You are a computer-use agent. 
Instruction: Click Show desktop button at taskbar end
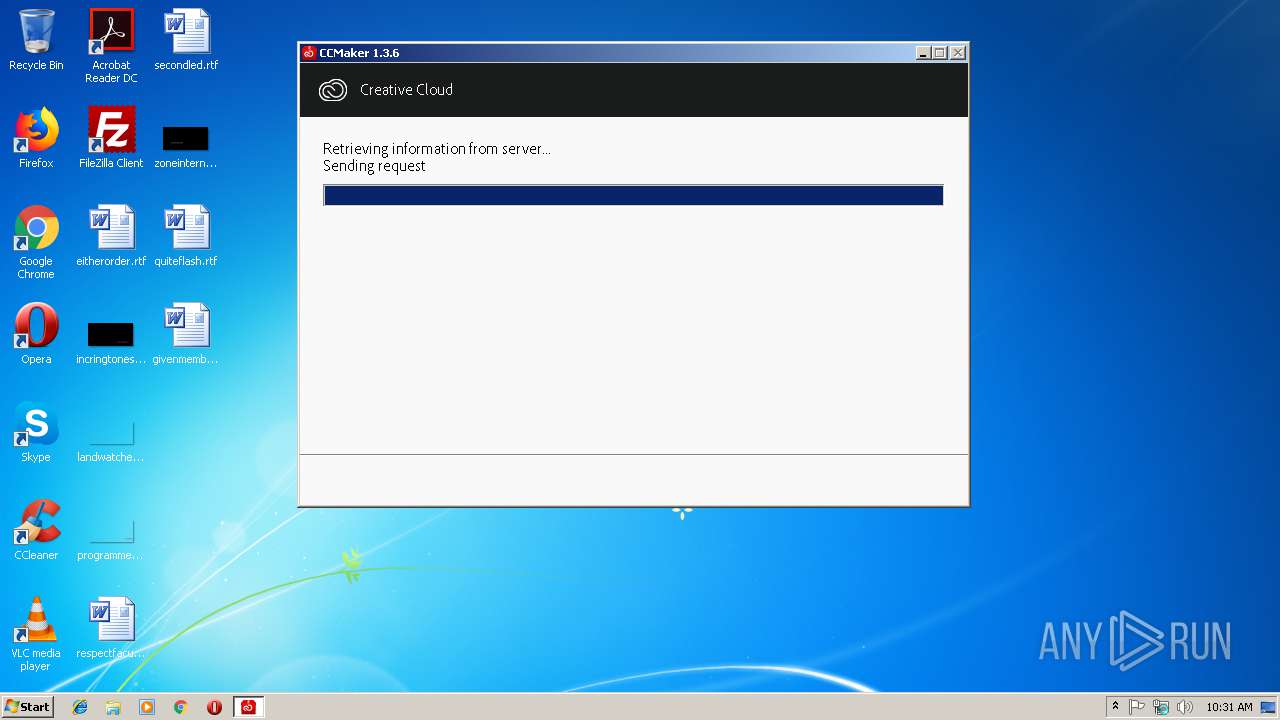(x=1268, y=707)
